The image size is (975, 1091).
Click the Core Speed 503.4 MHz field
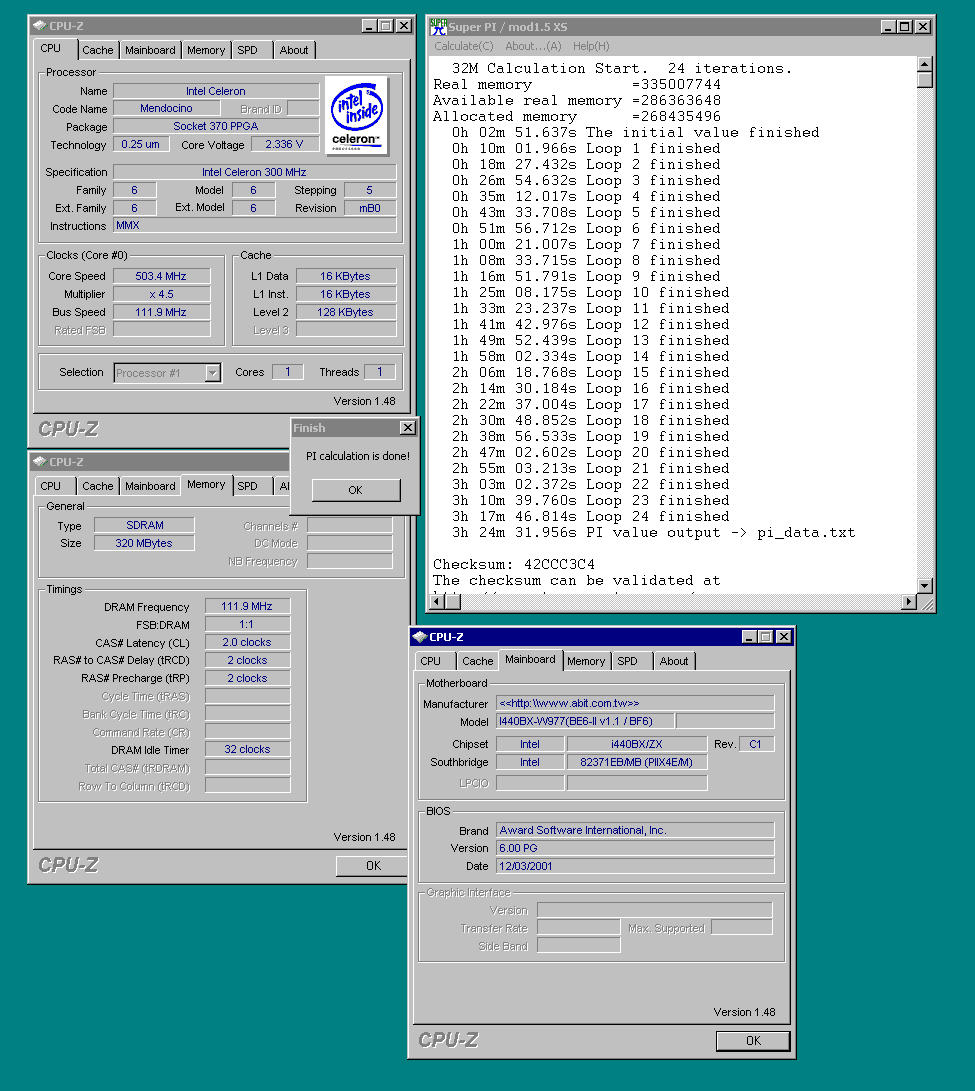click(161, 276)
